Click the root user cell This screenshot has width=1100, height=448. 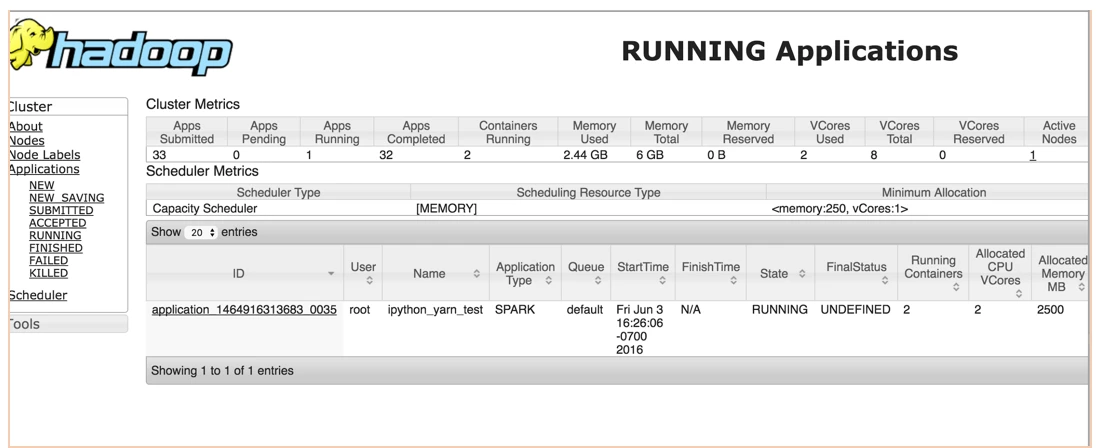click(x=360, y=310)
